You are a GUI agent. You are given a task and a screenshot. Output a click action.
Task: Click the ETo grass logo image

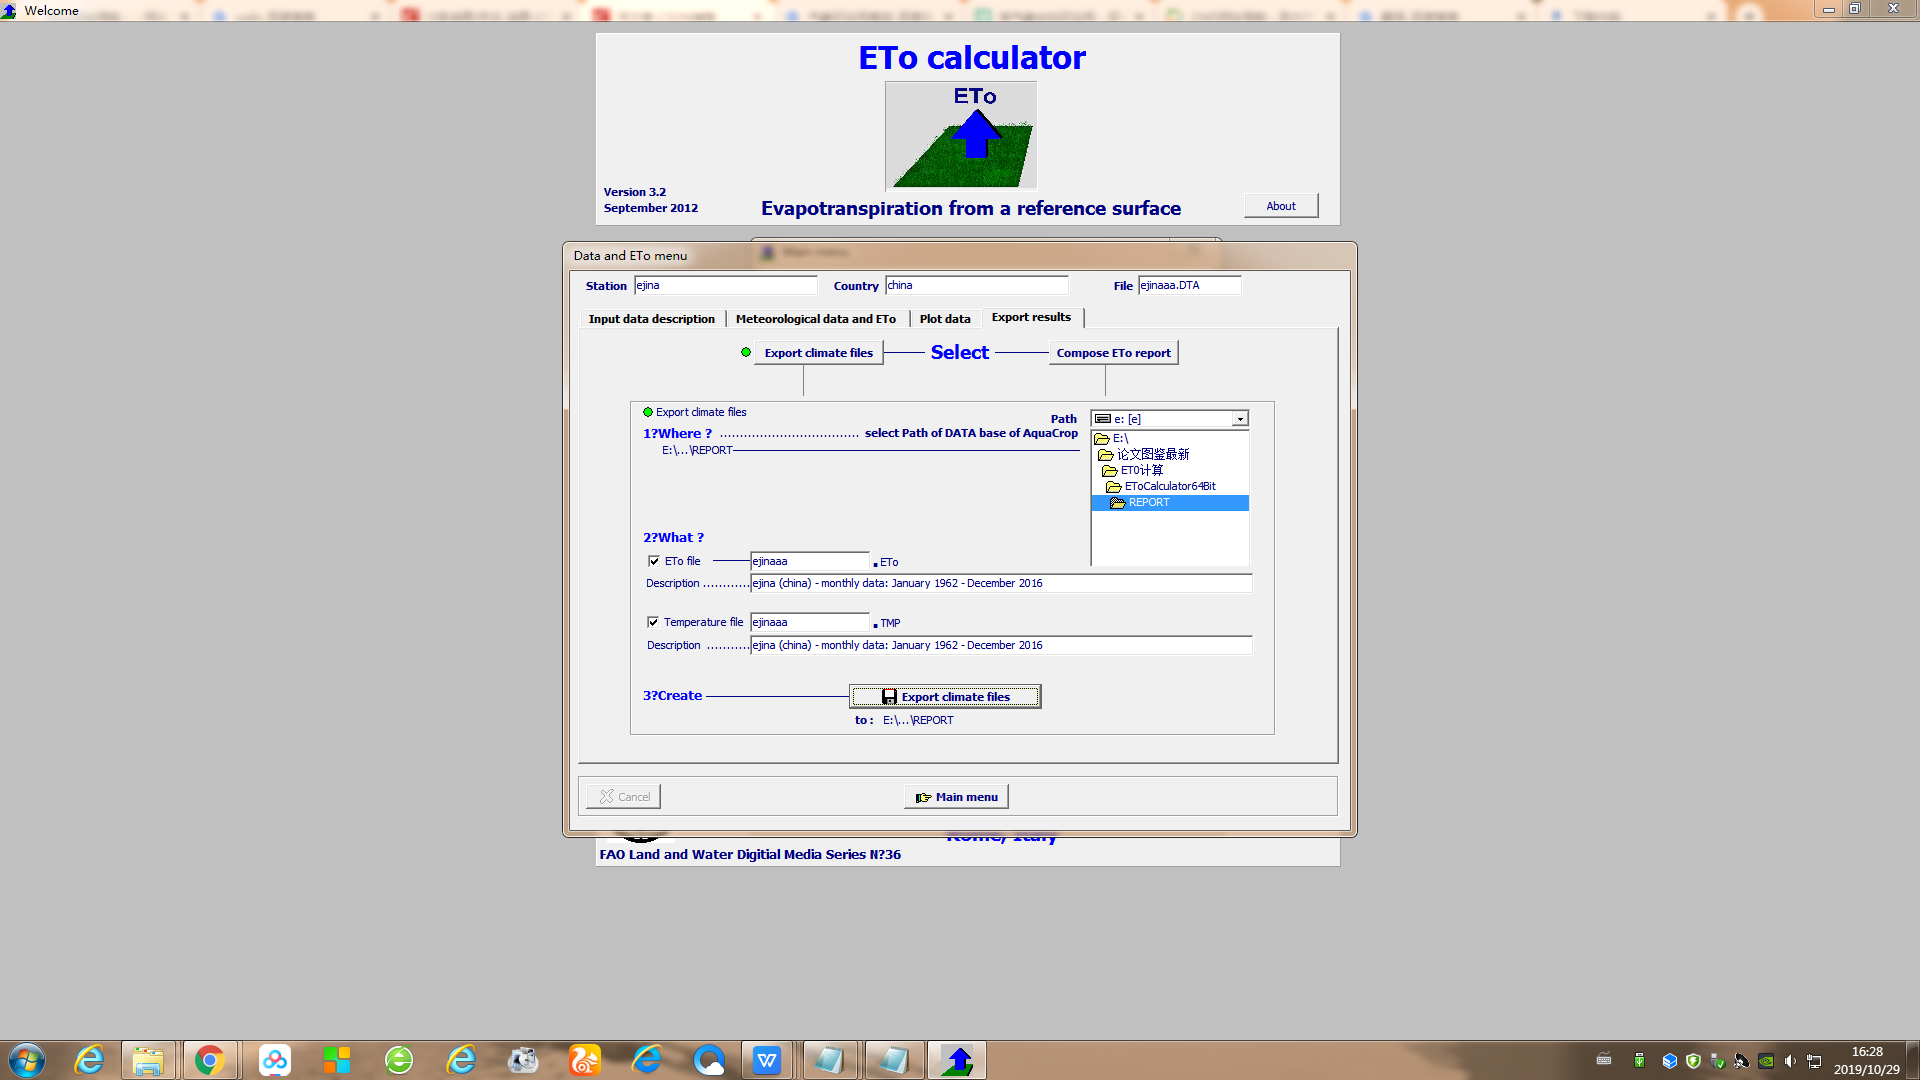(960, 136)
